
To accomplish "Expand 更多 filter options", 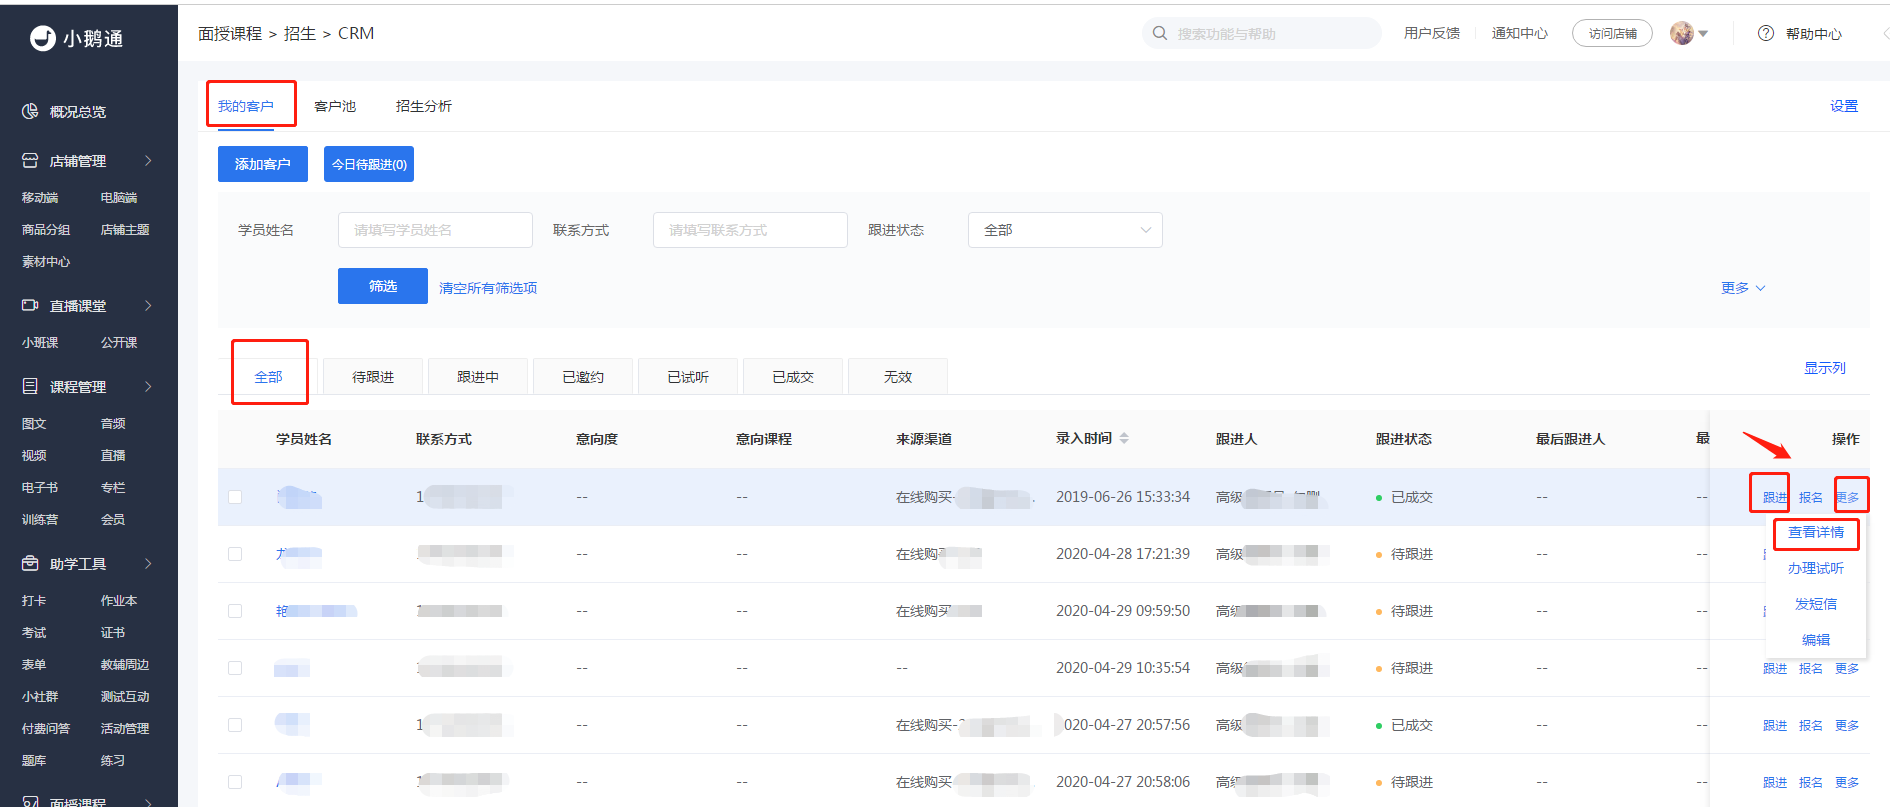I will pos(1743,288).
